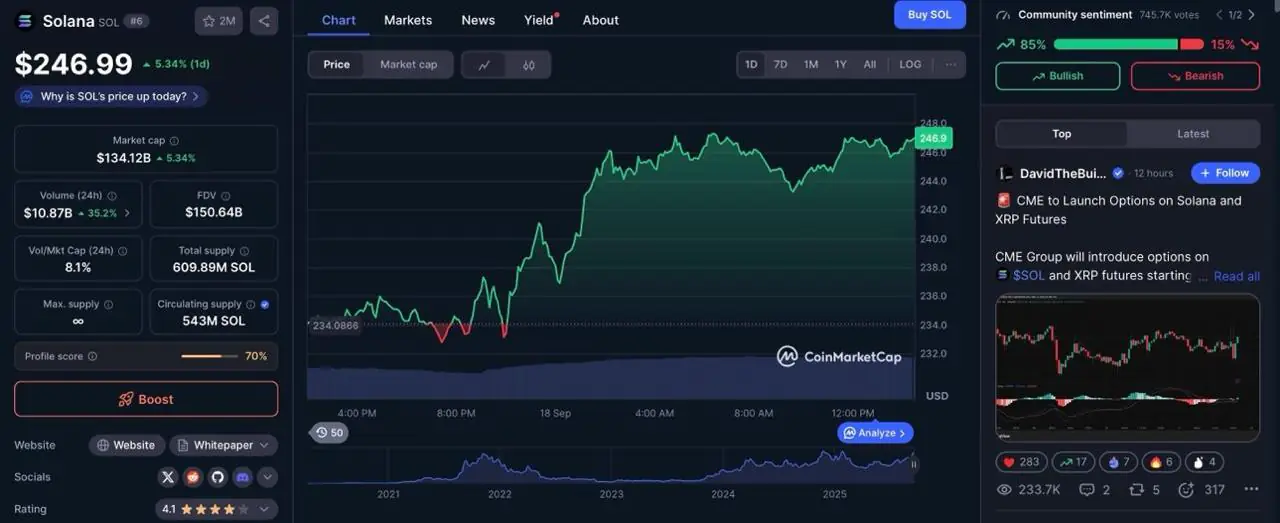
Task: Toggle LOG scale on chart
Action: pos(910,64)
